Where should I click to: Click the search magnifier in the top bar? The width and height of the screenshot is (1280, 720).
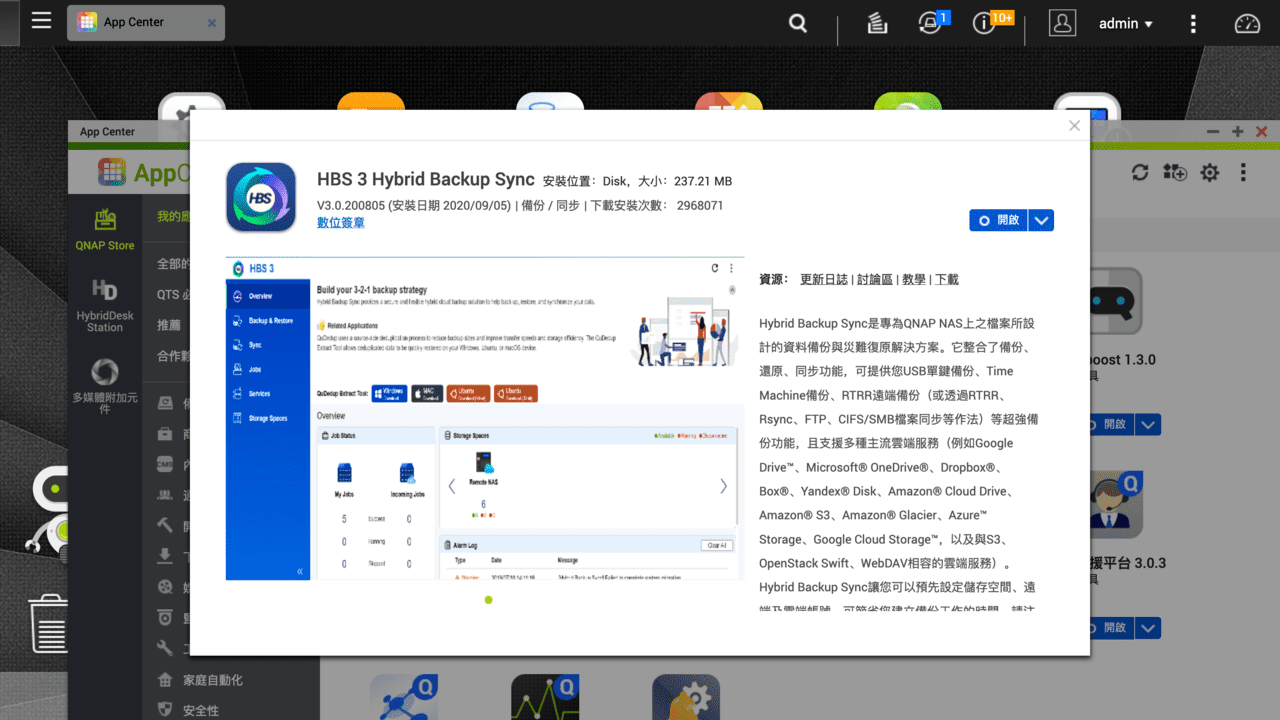pyautogui.click(x=797, y=22)
